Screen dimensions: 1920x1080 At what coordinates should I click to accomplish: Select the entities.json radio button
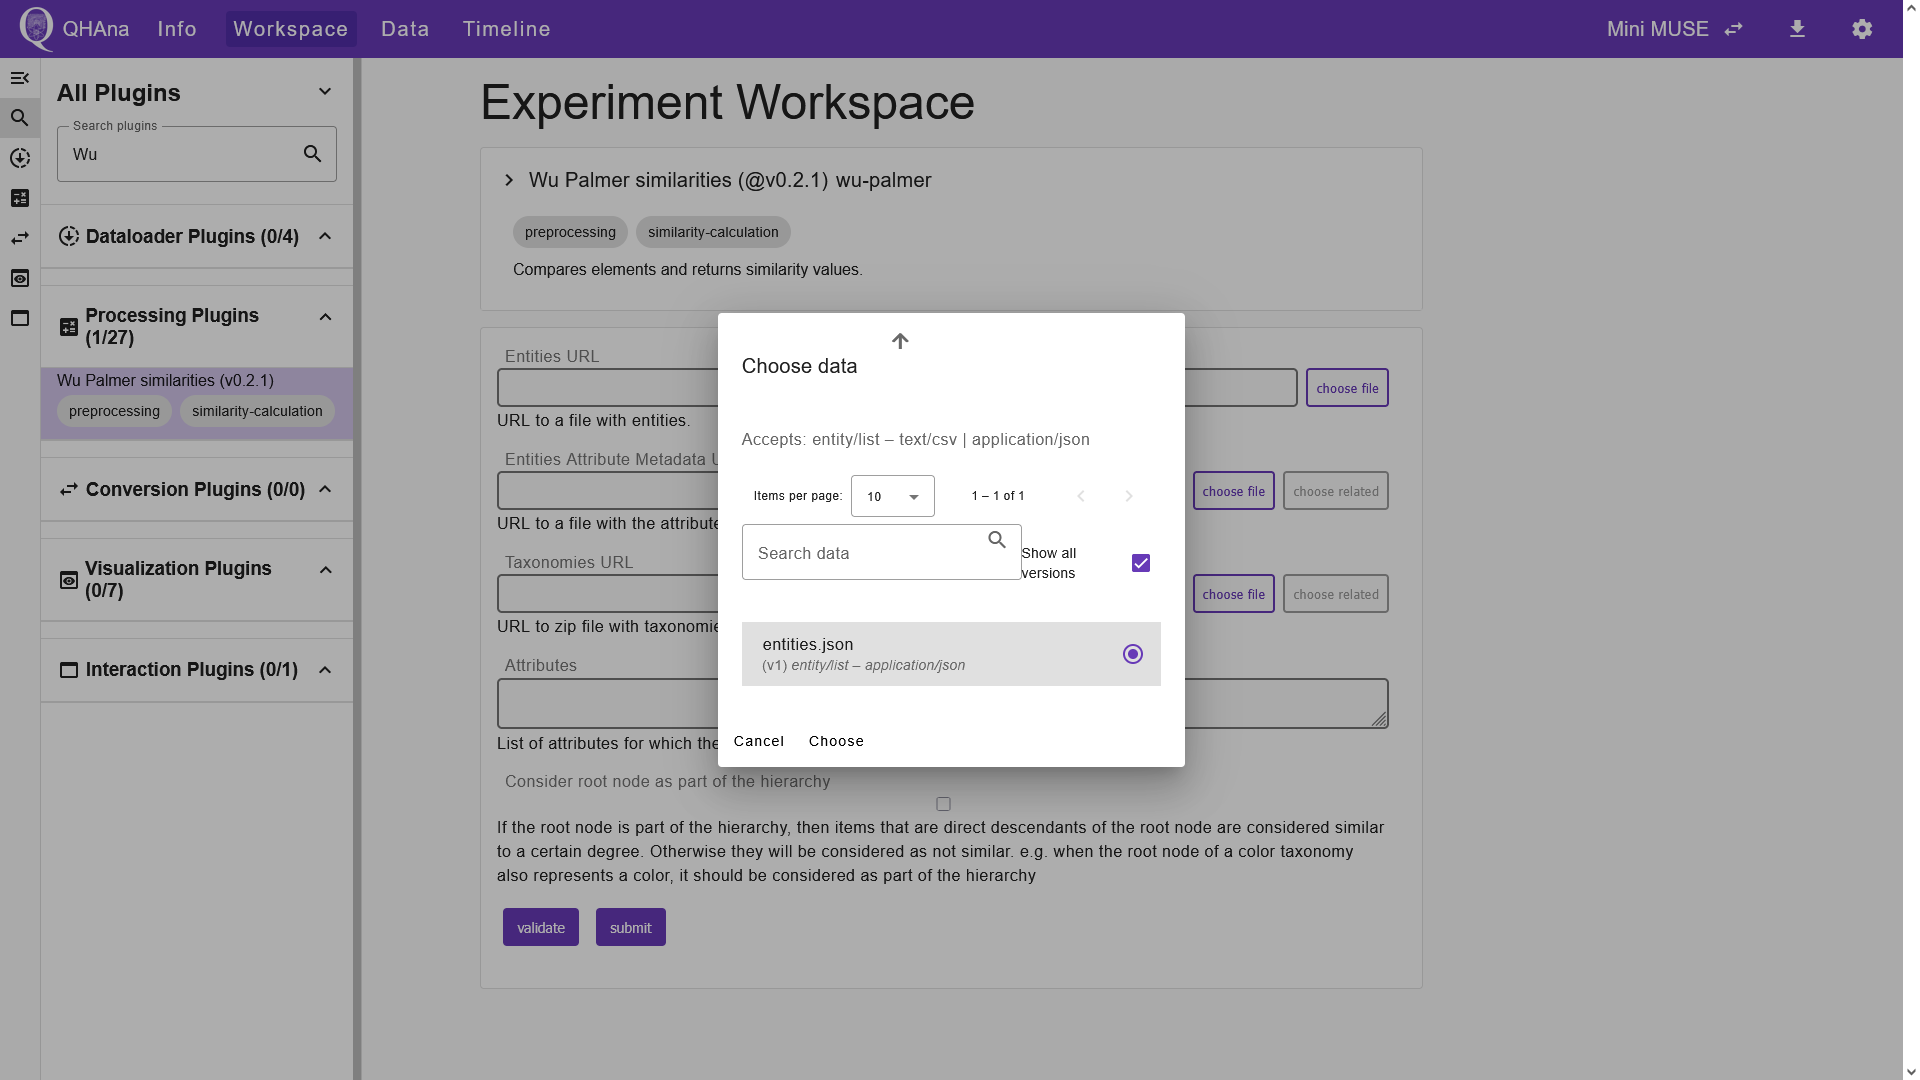coord(1132,654)
